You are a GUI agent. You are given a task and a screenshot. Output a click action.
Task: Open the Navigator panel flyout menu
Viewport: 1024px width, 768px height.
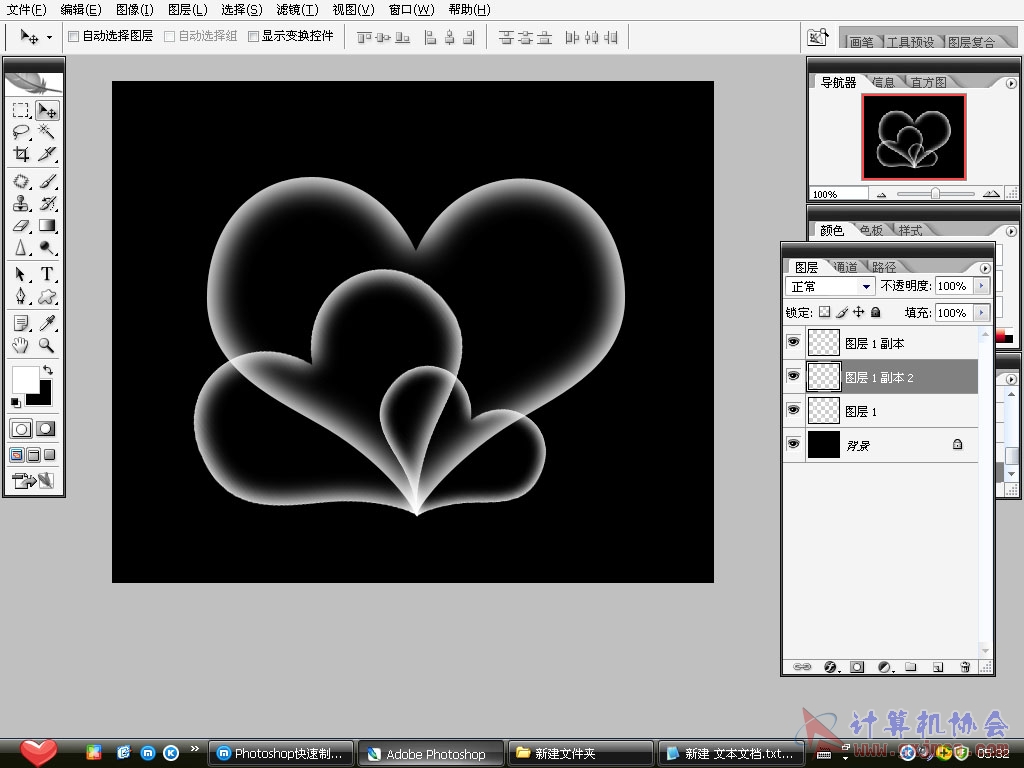click(x=1011, y=84)
